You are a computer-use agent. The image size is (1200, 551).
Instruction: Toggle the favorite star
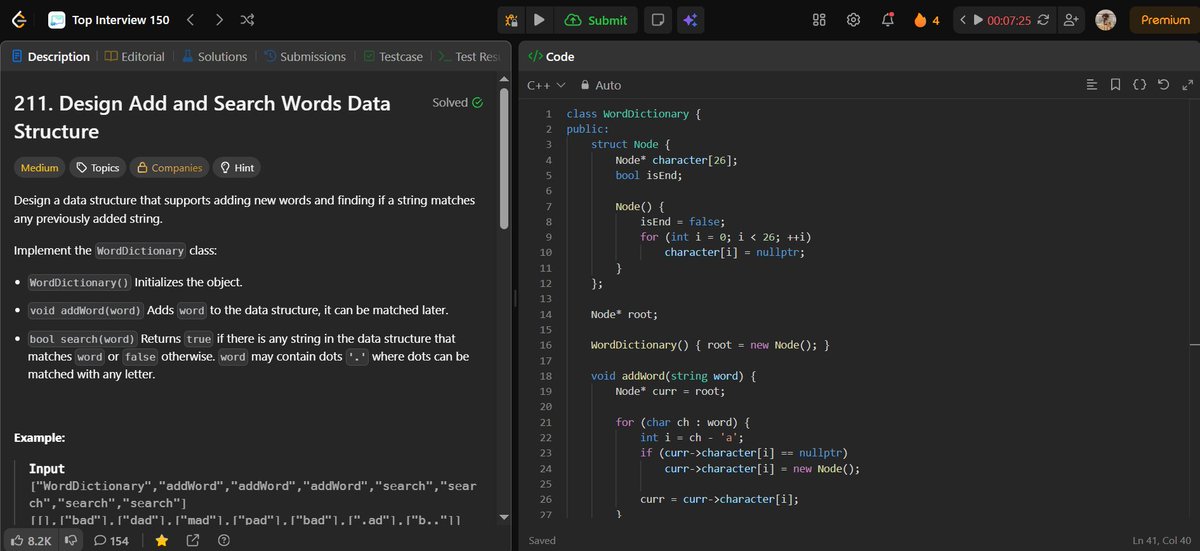(x=161, y=541)
